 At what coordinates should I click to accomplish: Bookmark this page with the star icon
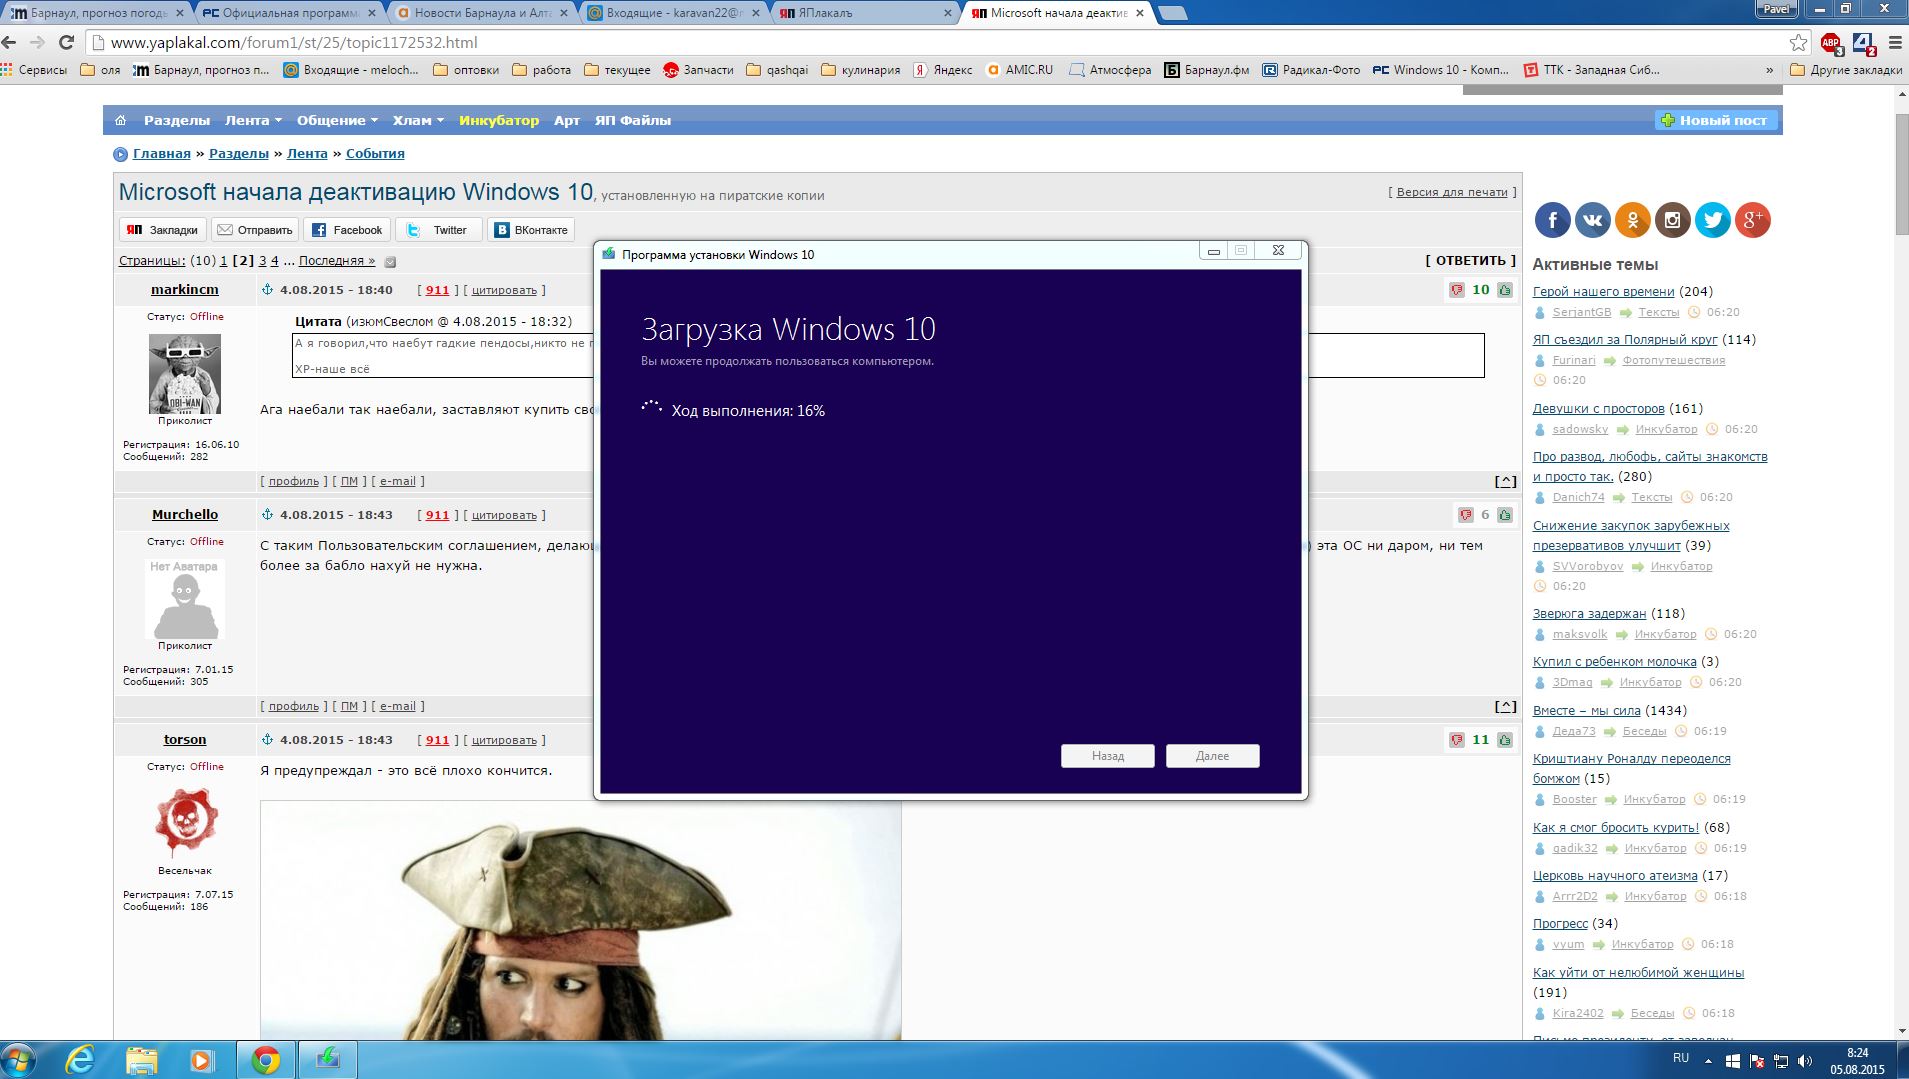(x=1798, y=42)
